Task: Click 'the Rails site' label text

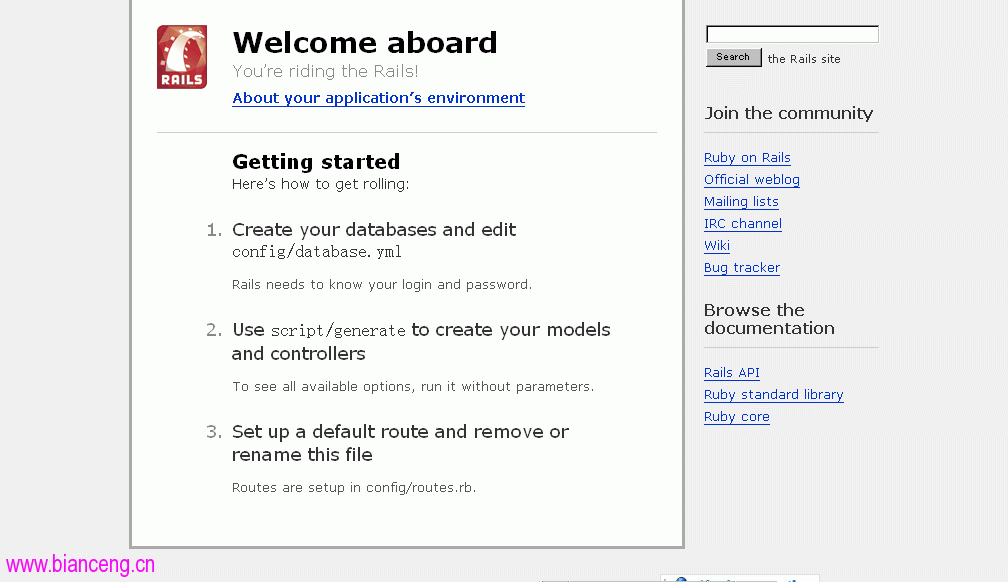Action: click(804, 59)
